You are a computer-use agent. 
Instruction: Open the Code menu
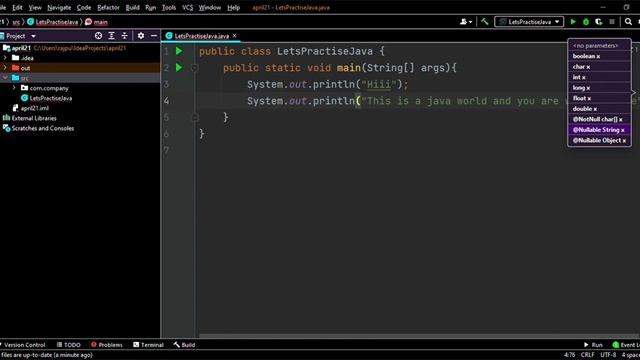point(84,7)
